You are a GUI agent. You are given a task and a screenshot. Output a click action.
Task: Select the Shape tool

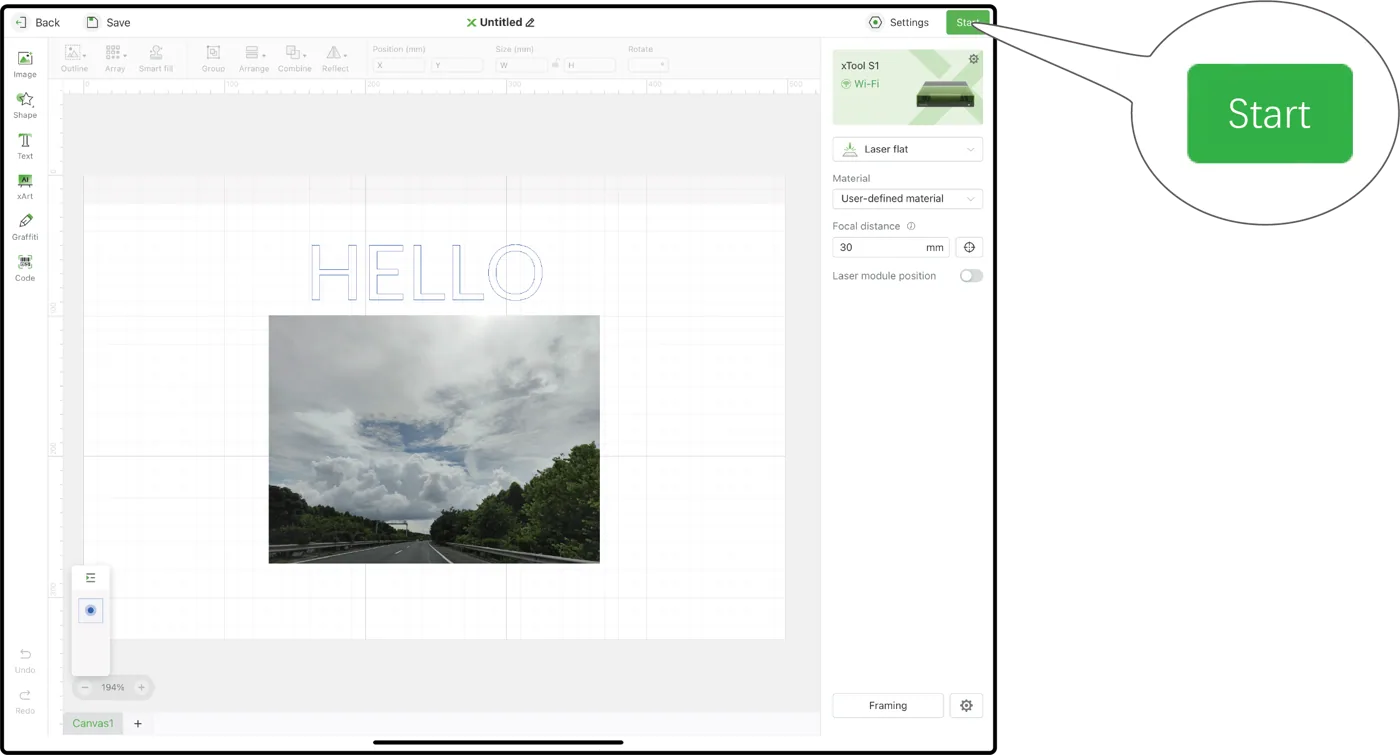coord(25,105)
